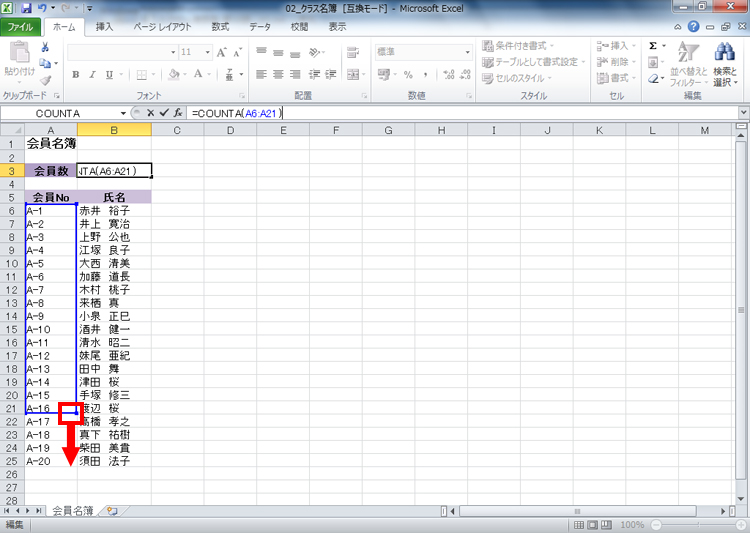
Task: Click column header C
Action: pyautogui.click(x=177, y=130)
